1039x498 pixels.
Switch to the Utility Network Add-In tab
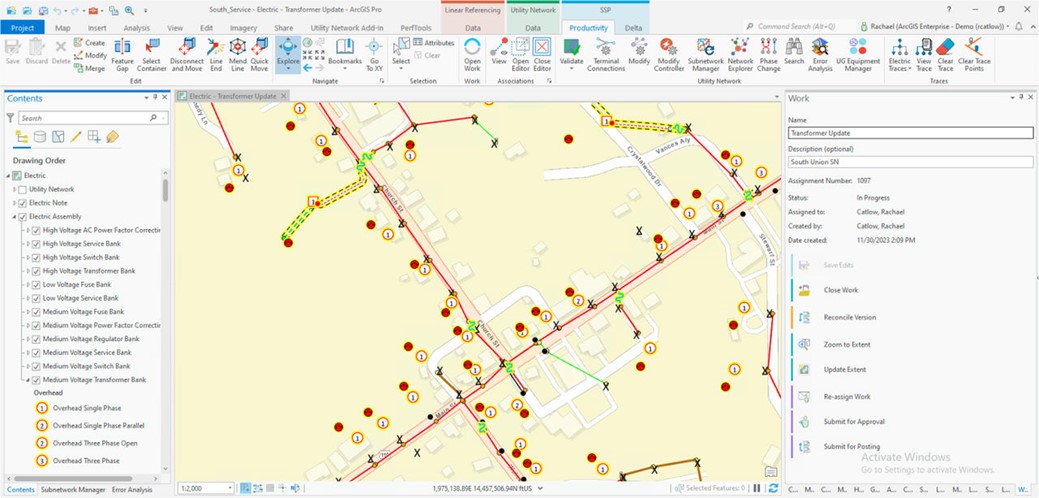[x=347, y=28]
